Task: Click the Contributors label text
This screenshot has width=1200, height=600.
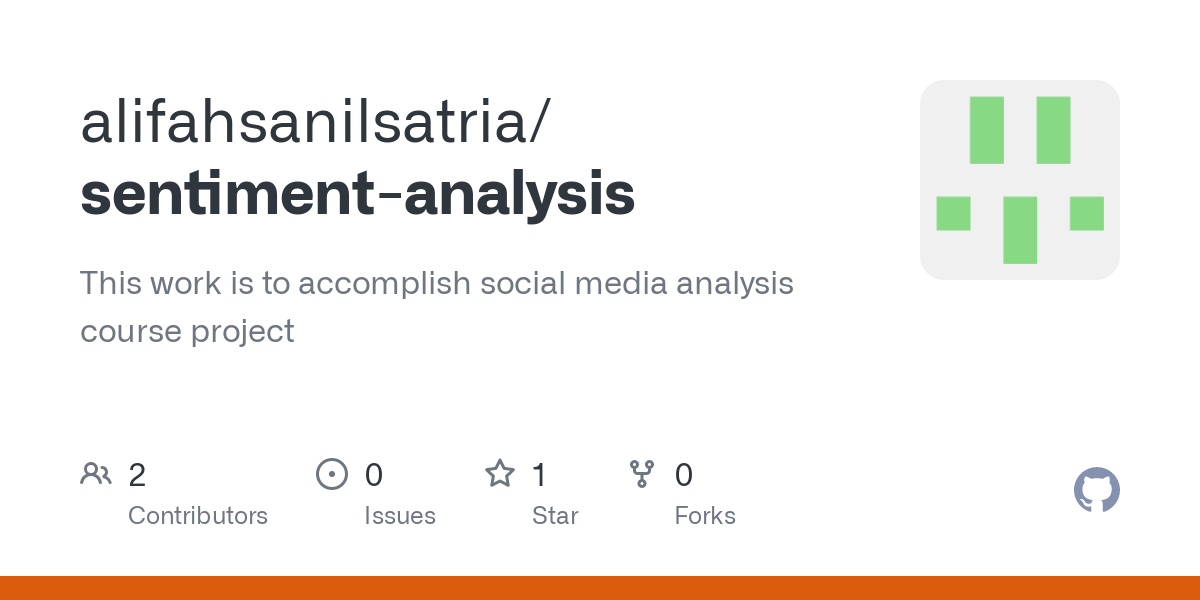Action: 198,516
